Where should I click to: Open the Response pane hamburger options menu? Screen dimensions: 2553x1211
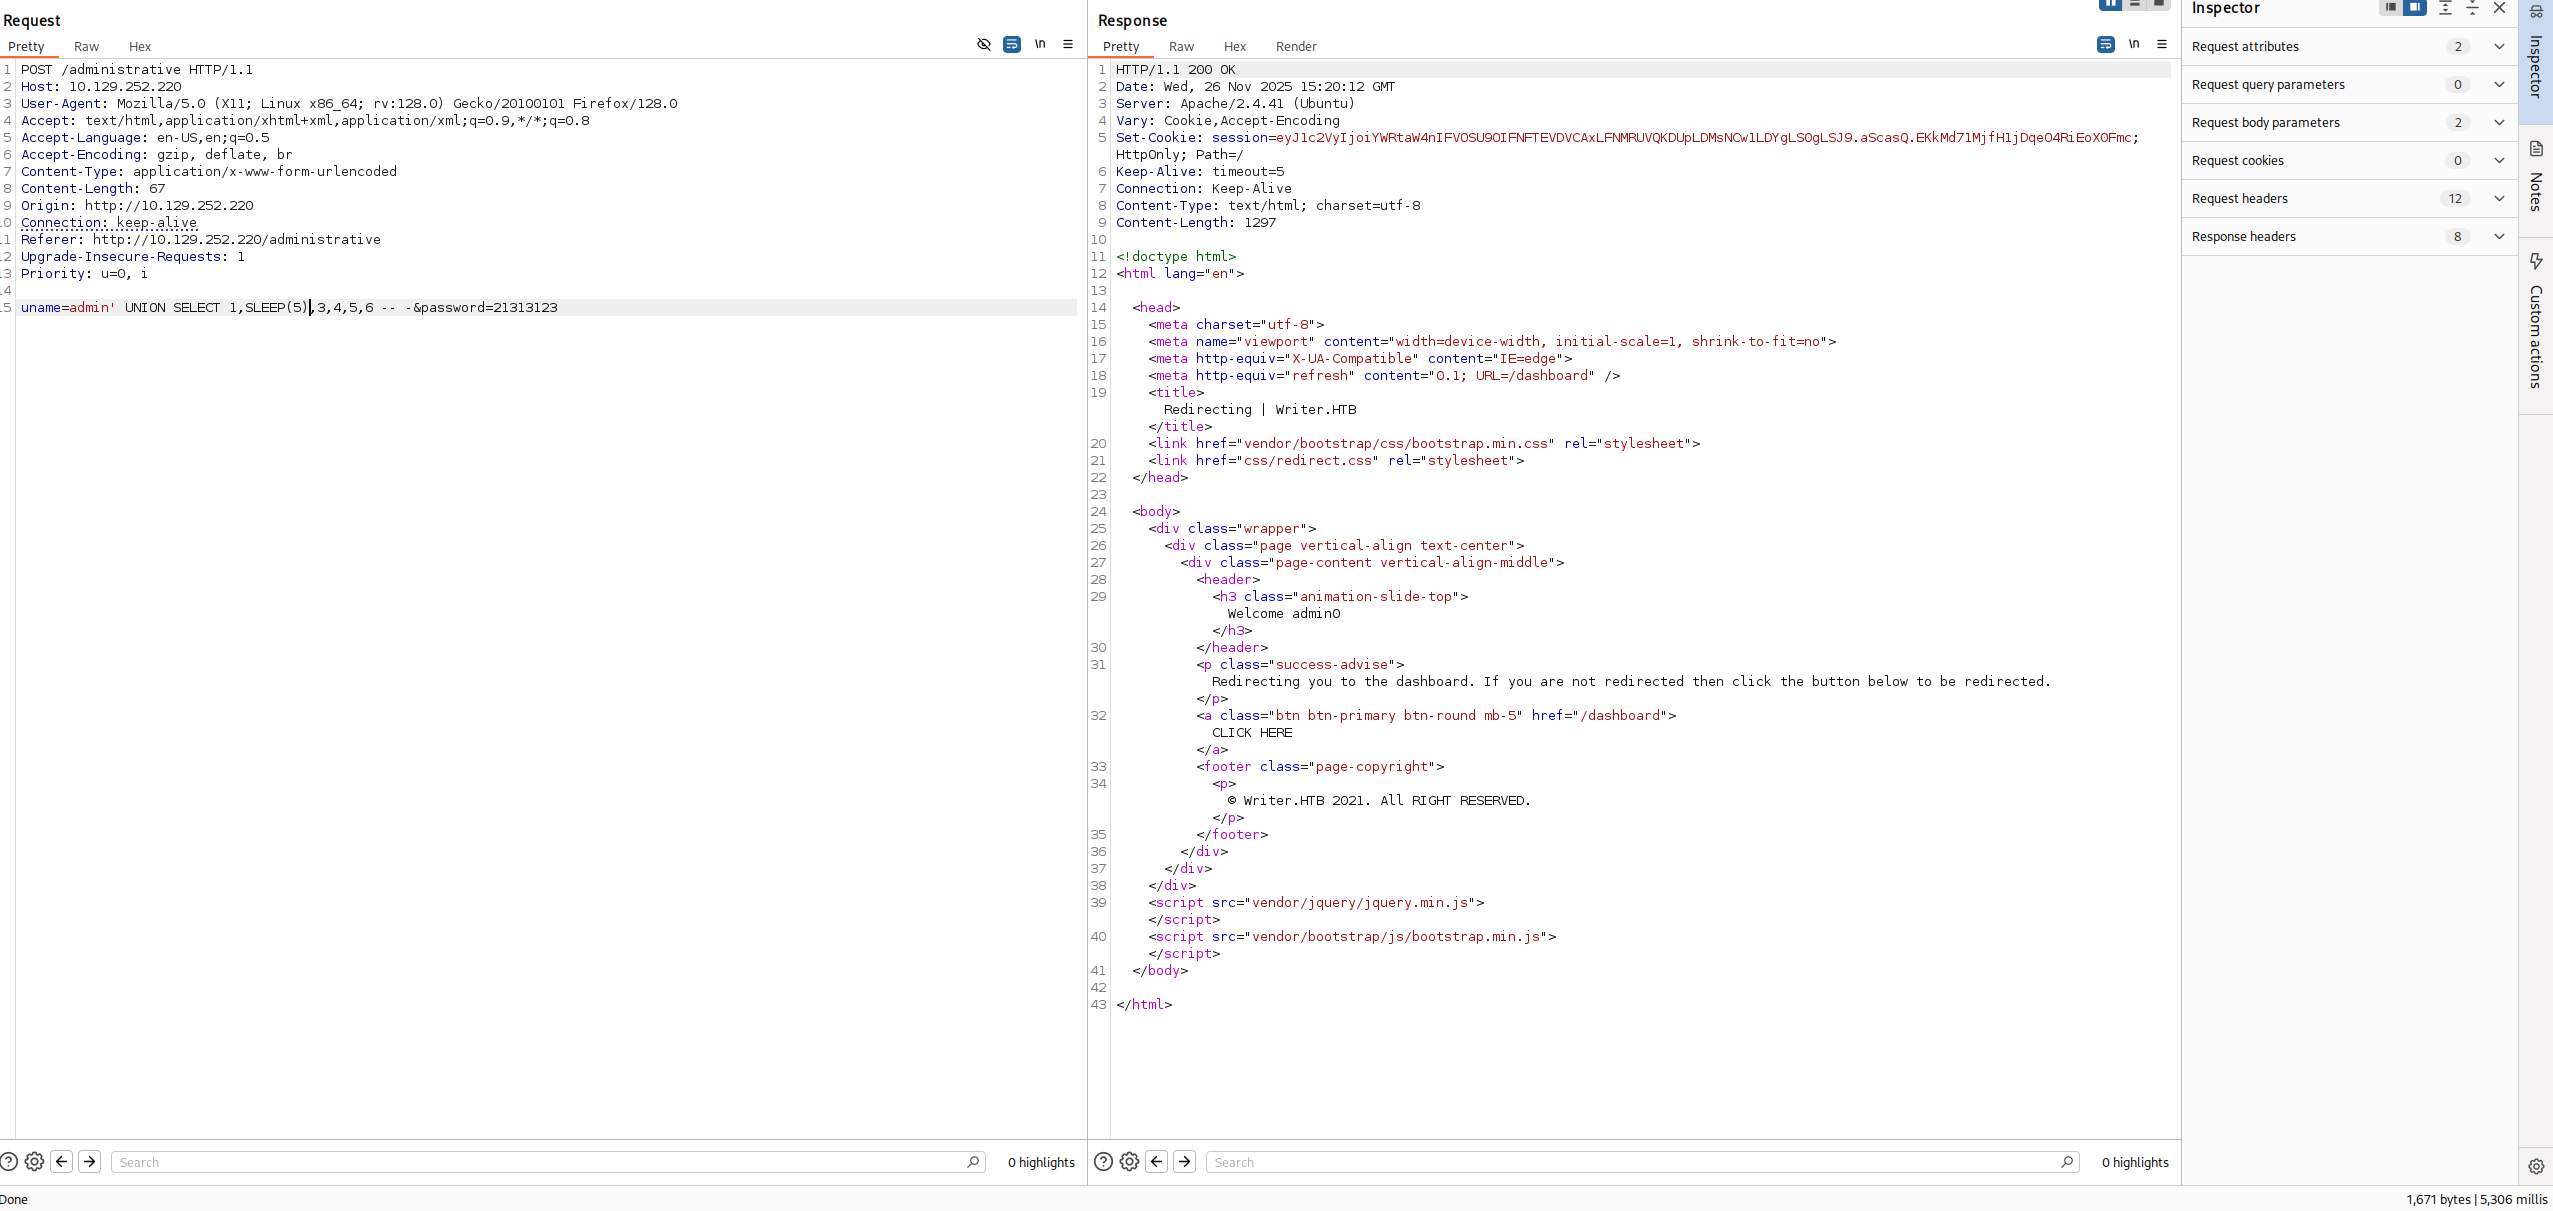[x=2162, y=44]
